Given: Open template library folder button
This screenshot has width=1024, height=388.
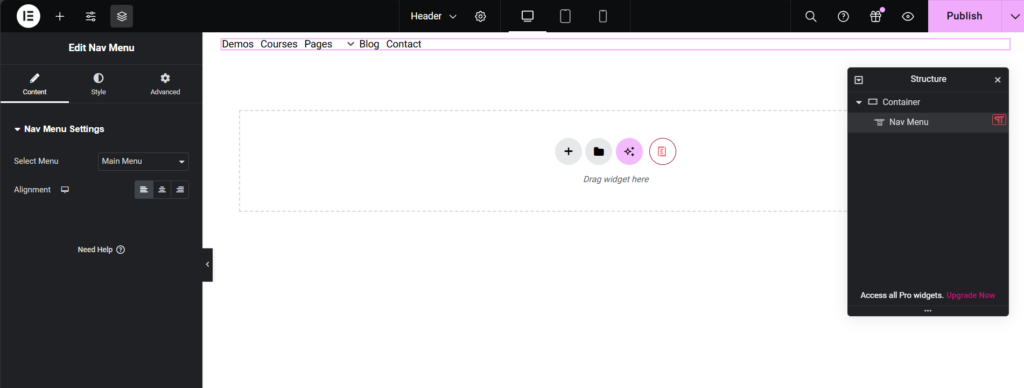Looking at the screenshot, I should pyautogui.click(x=599, y=152).
